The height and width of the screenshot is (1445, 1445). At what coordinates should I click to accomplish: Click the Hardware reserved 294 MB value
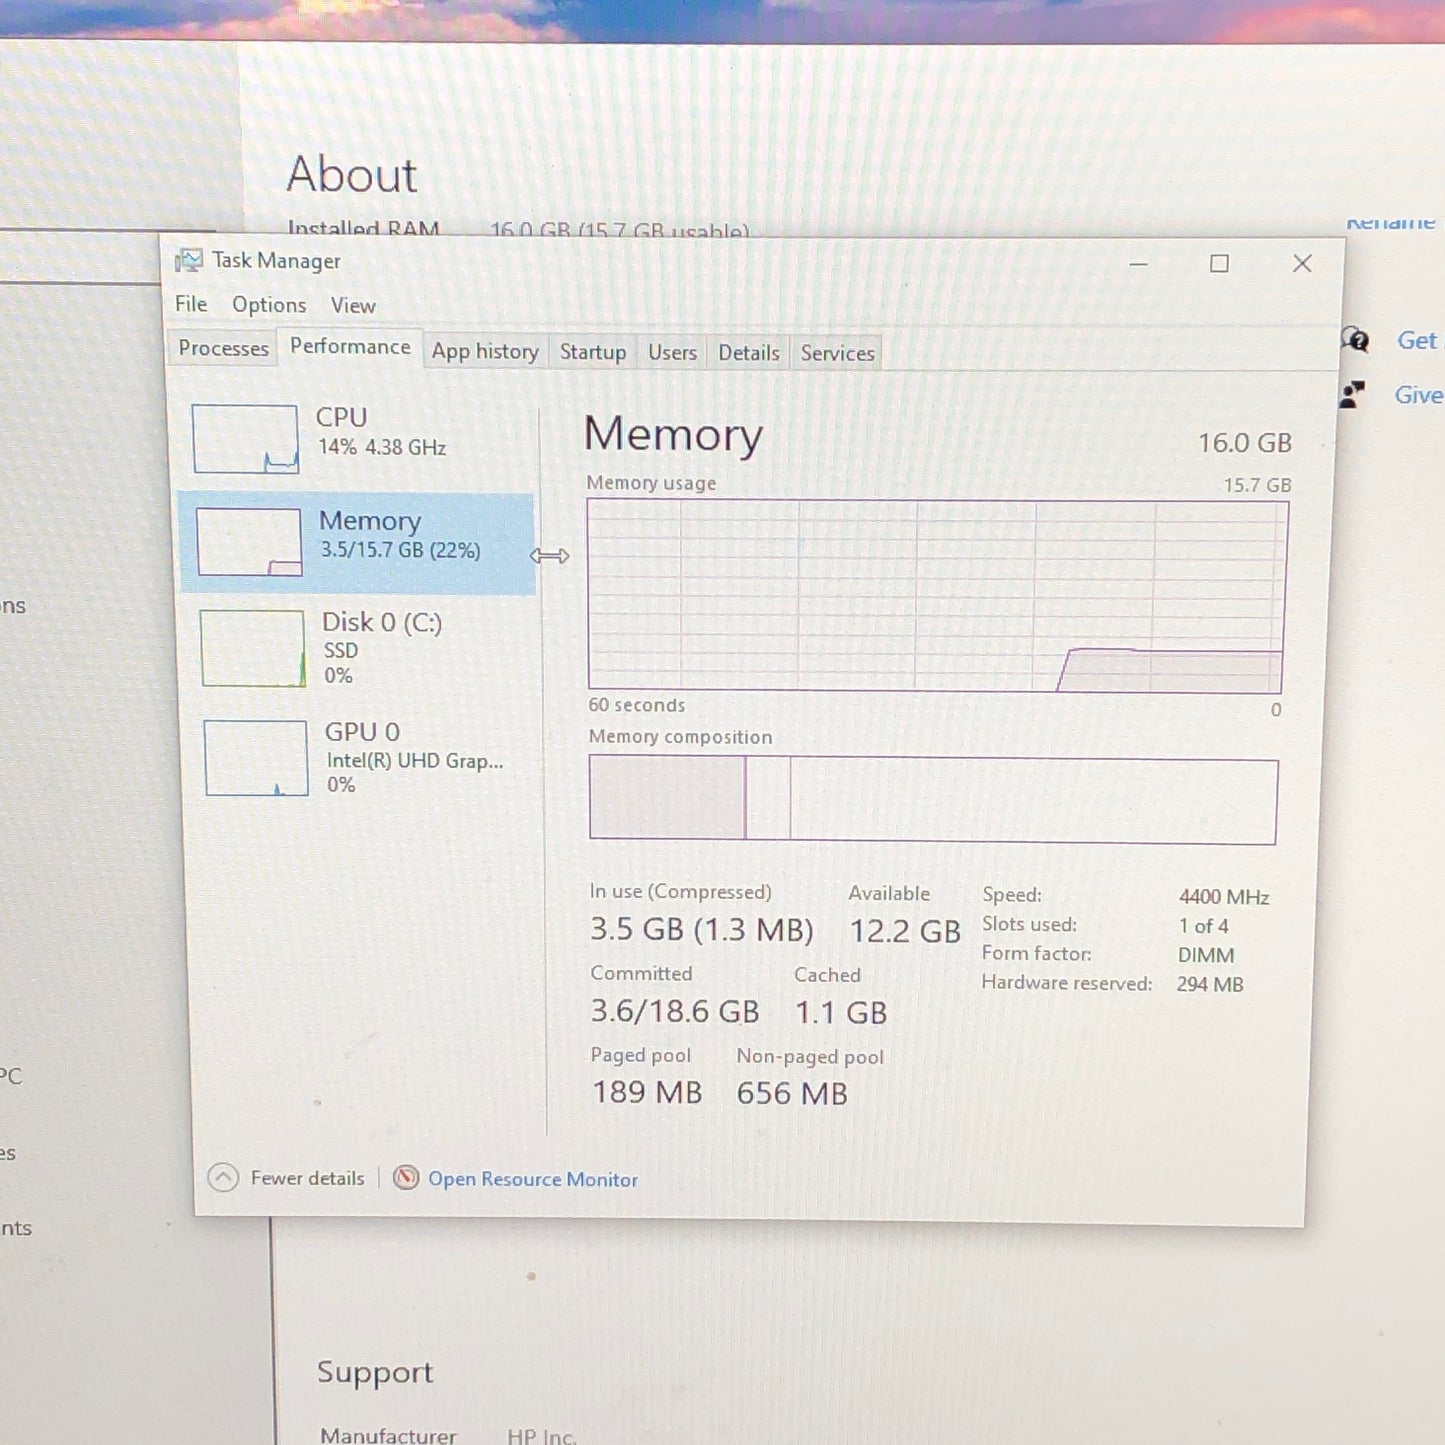[1210, 984]
